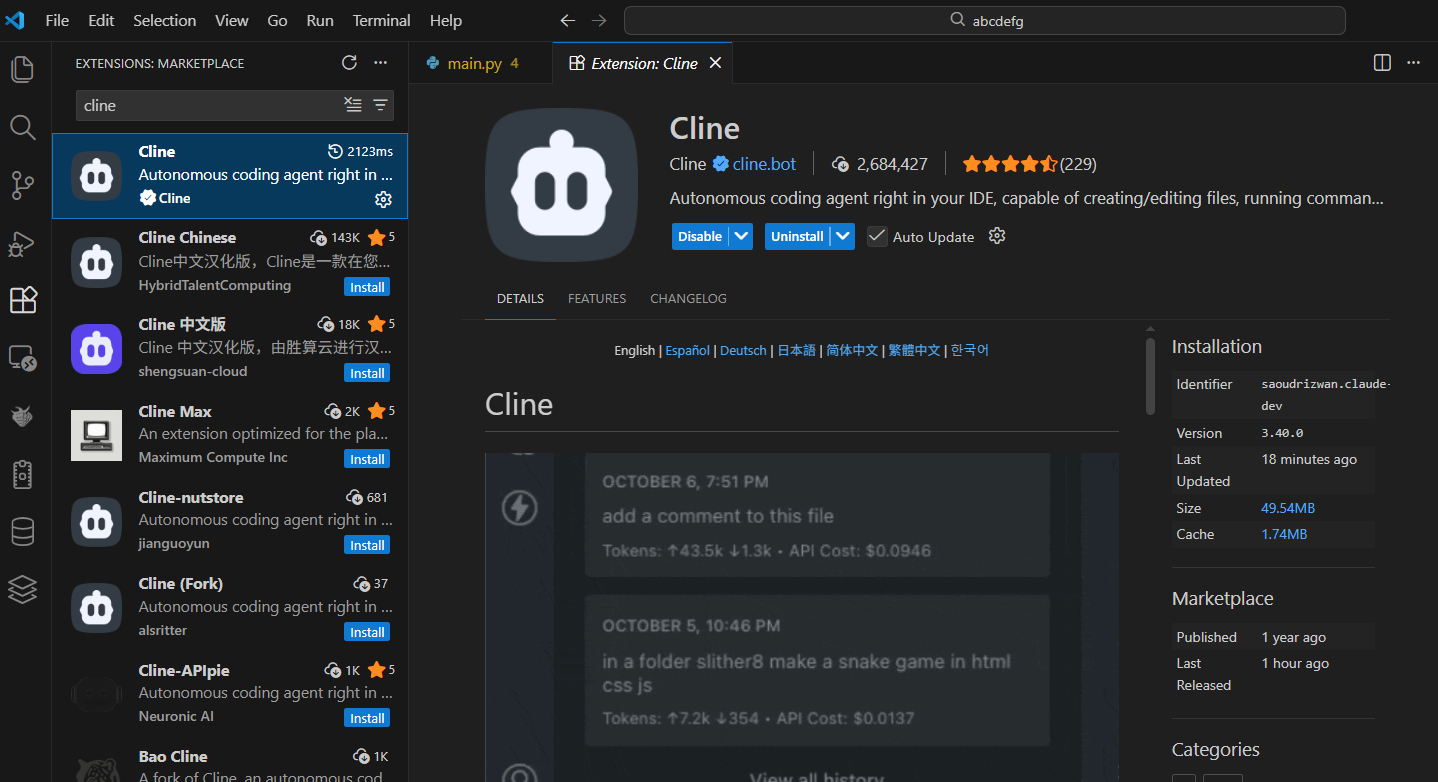Viewport: 1438px width, 782px height.
Task: Open the Terminal menu
Action: (382, 20)
